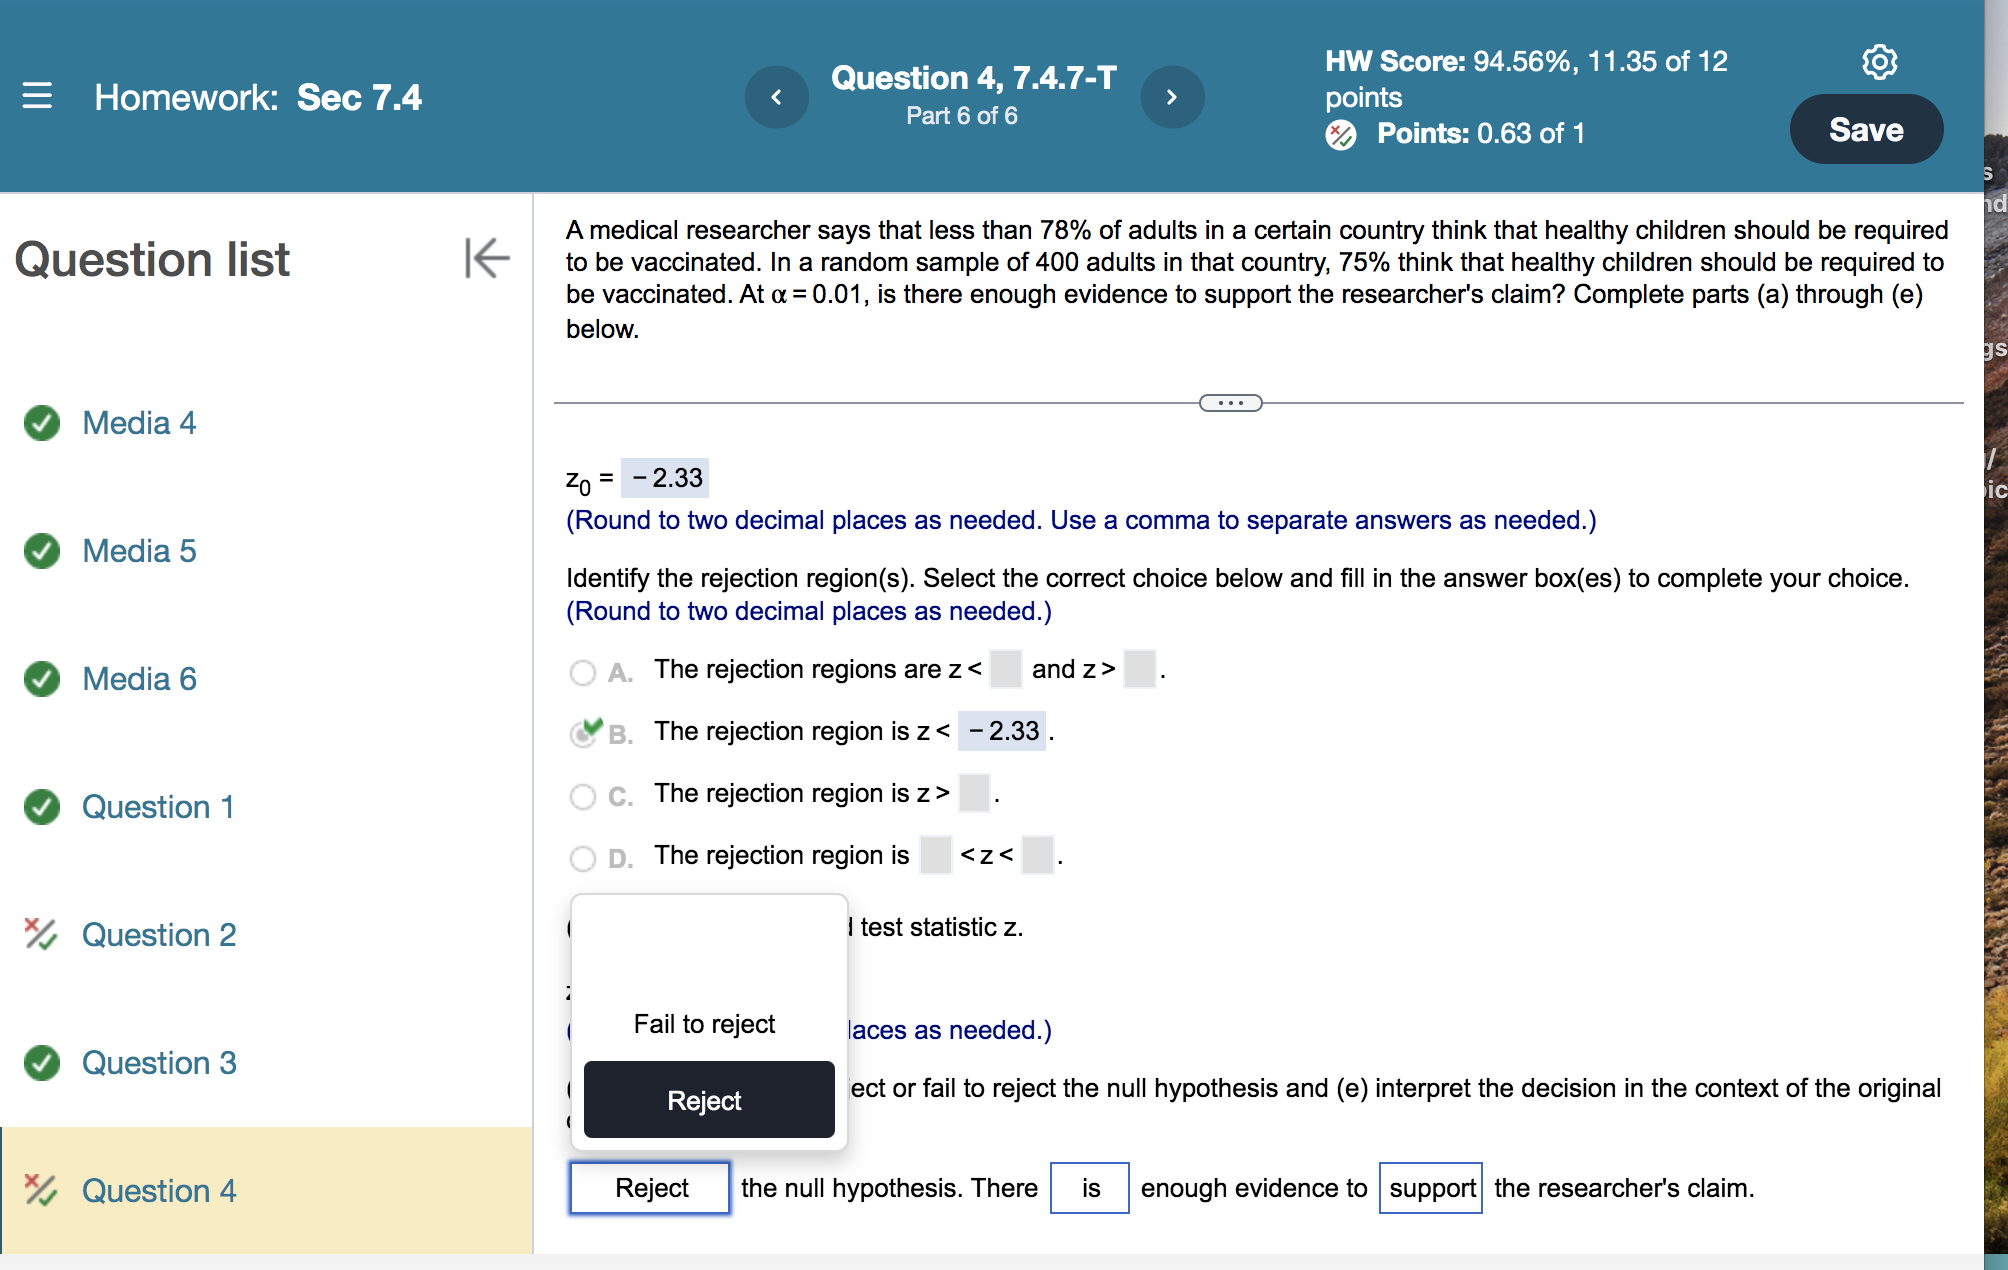
Task: Choose 'Fail to reject' from dropdown list
Action: [x=704, y=1024]
